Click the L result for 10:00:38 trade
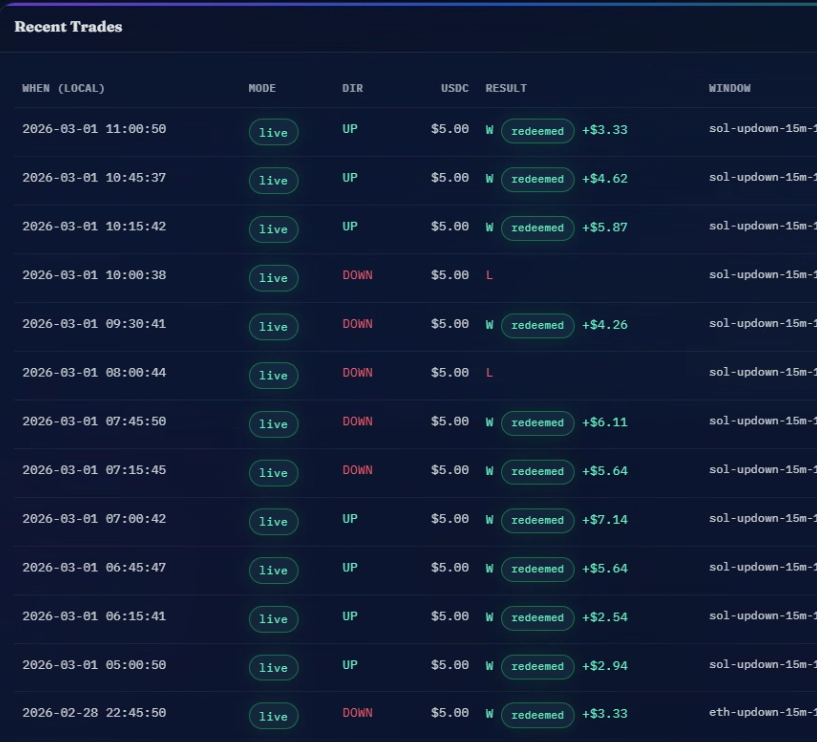Viewport: 817px width, 742px height. pos(489,275)
